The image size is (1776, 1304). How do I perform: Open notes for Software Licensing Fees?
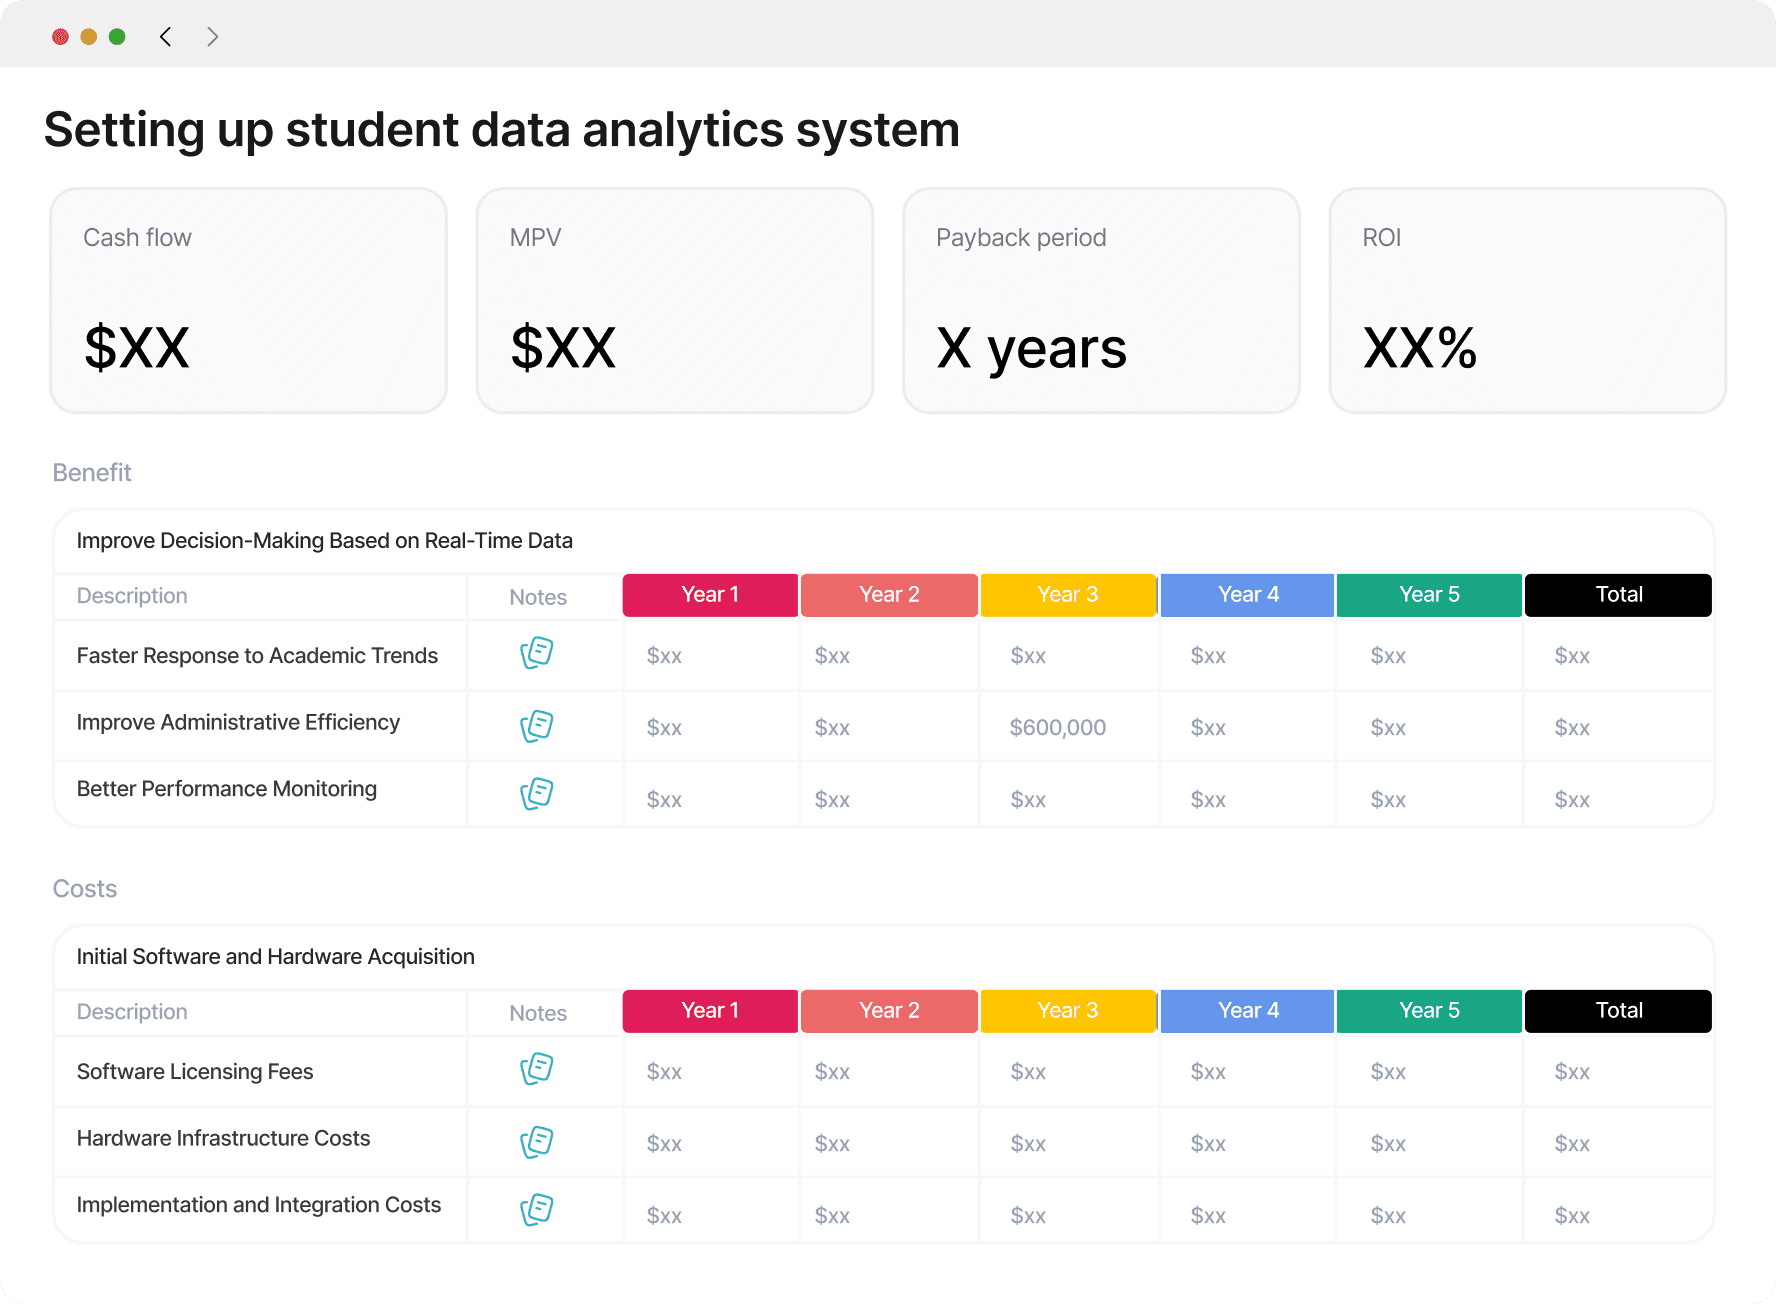[537, 1069]
